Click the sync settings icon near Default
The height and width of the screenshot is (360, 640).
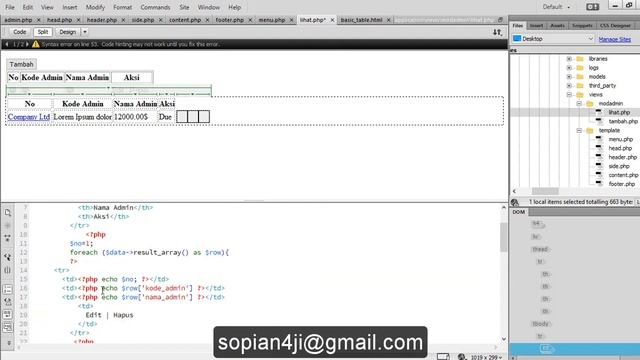point(592,7)
